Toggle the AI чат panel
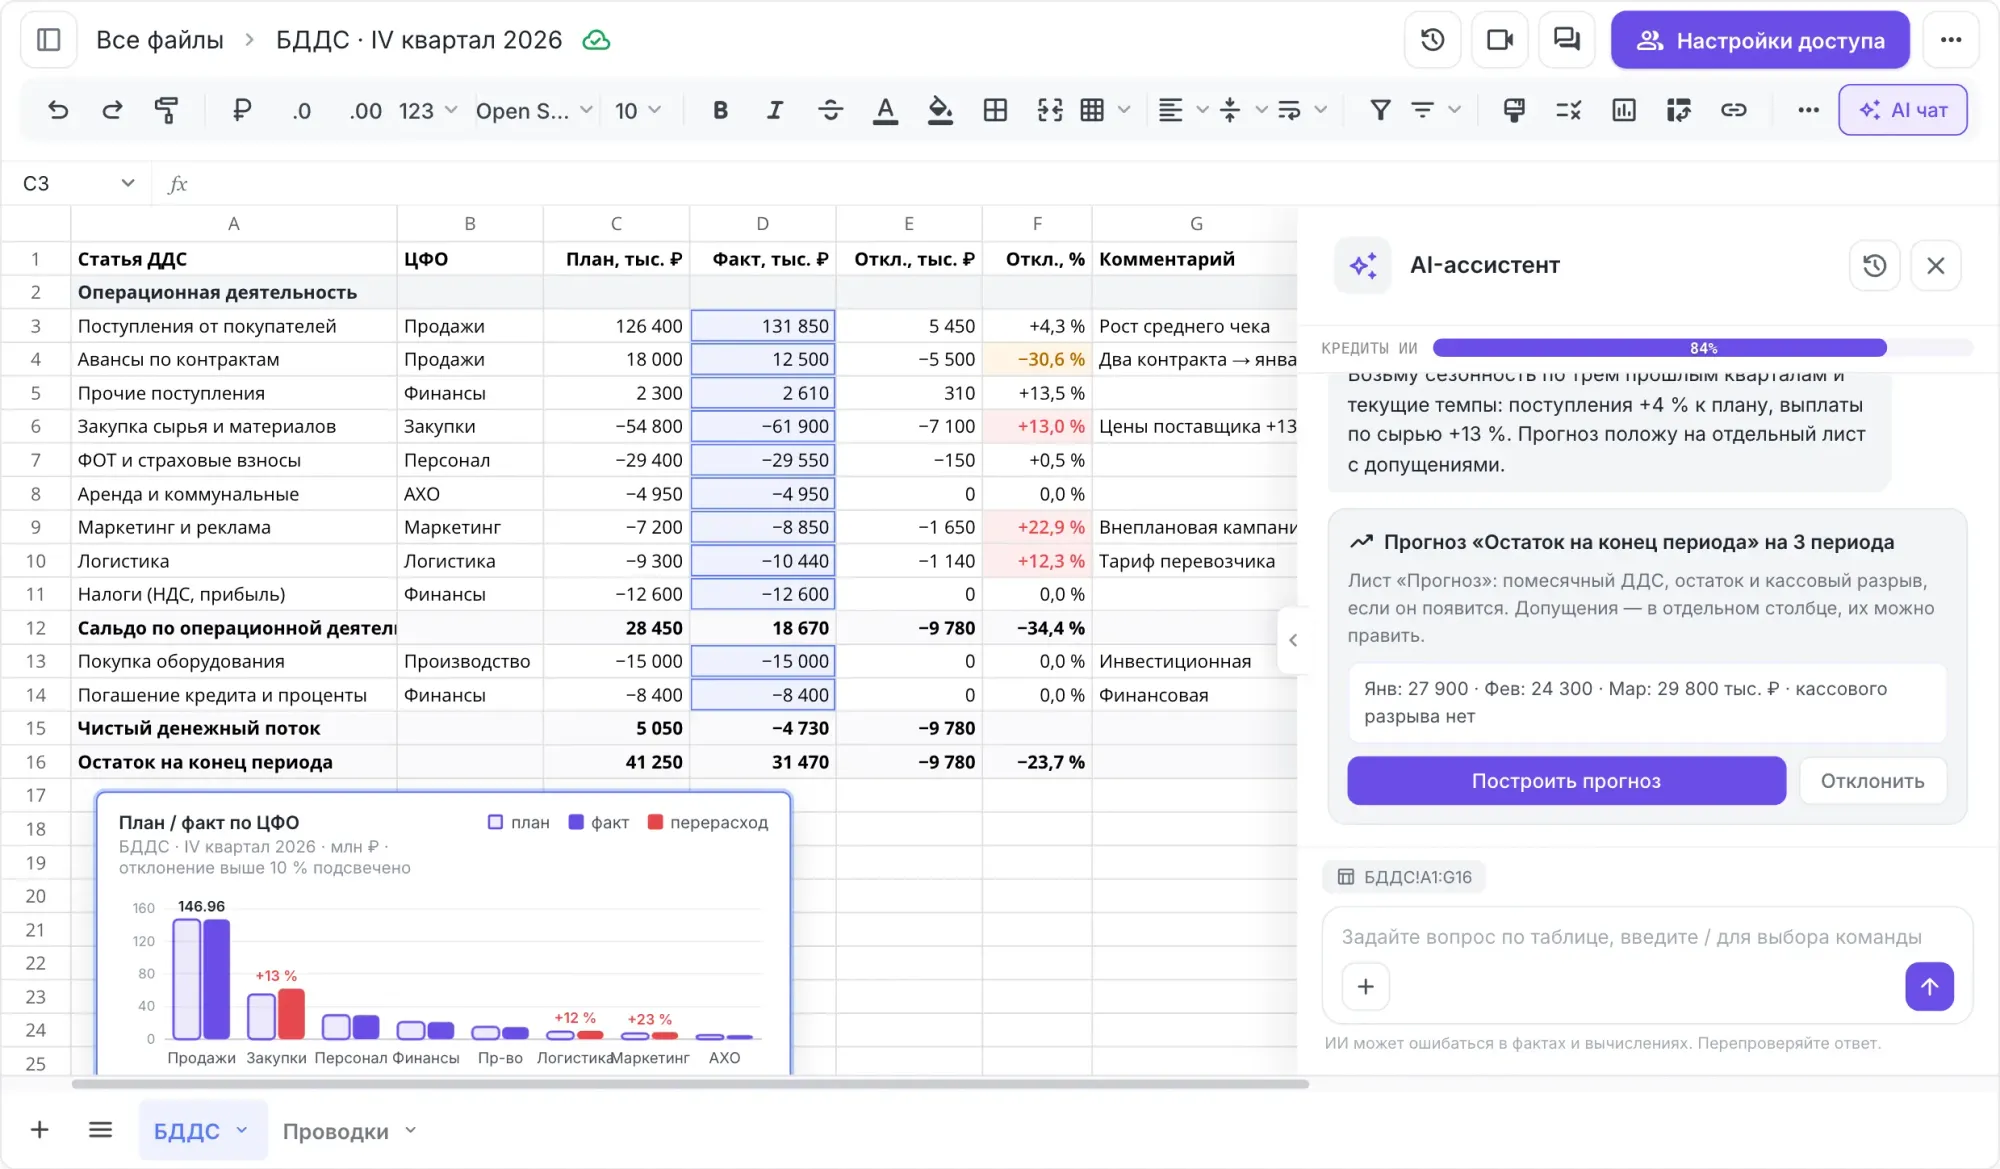This screenshot has height=1169, width=2000. pos(1903,110)
